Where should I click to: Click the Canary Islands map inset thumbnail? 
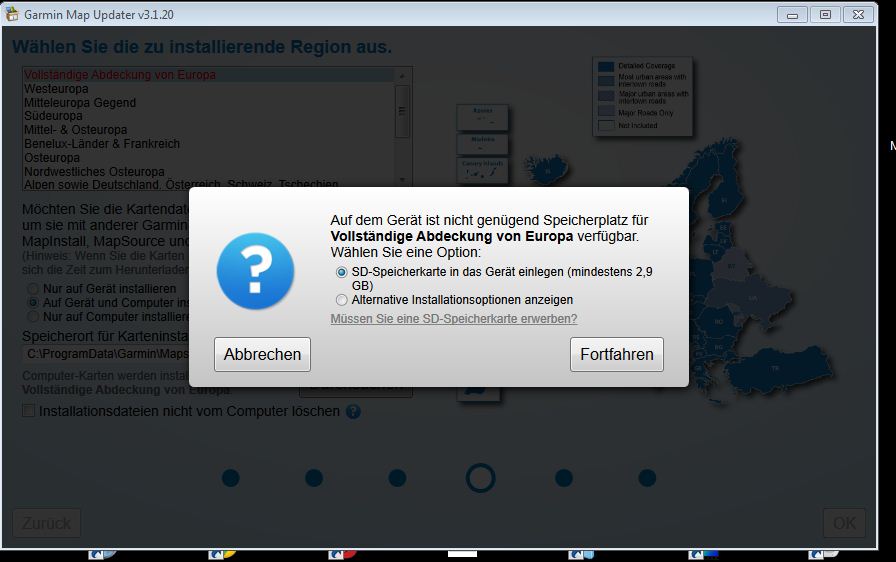(x=482, y=171)
